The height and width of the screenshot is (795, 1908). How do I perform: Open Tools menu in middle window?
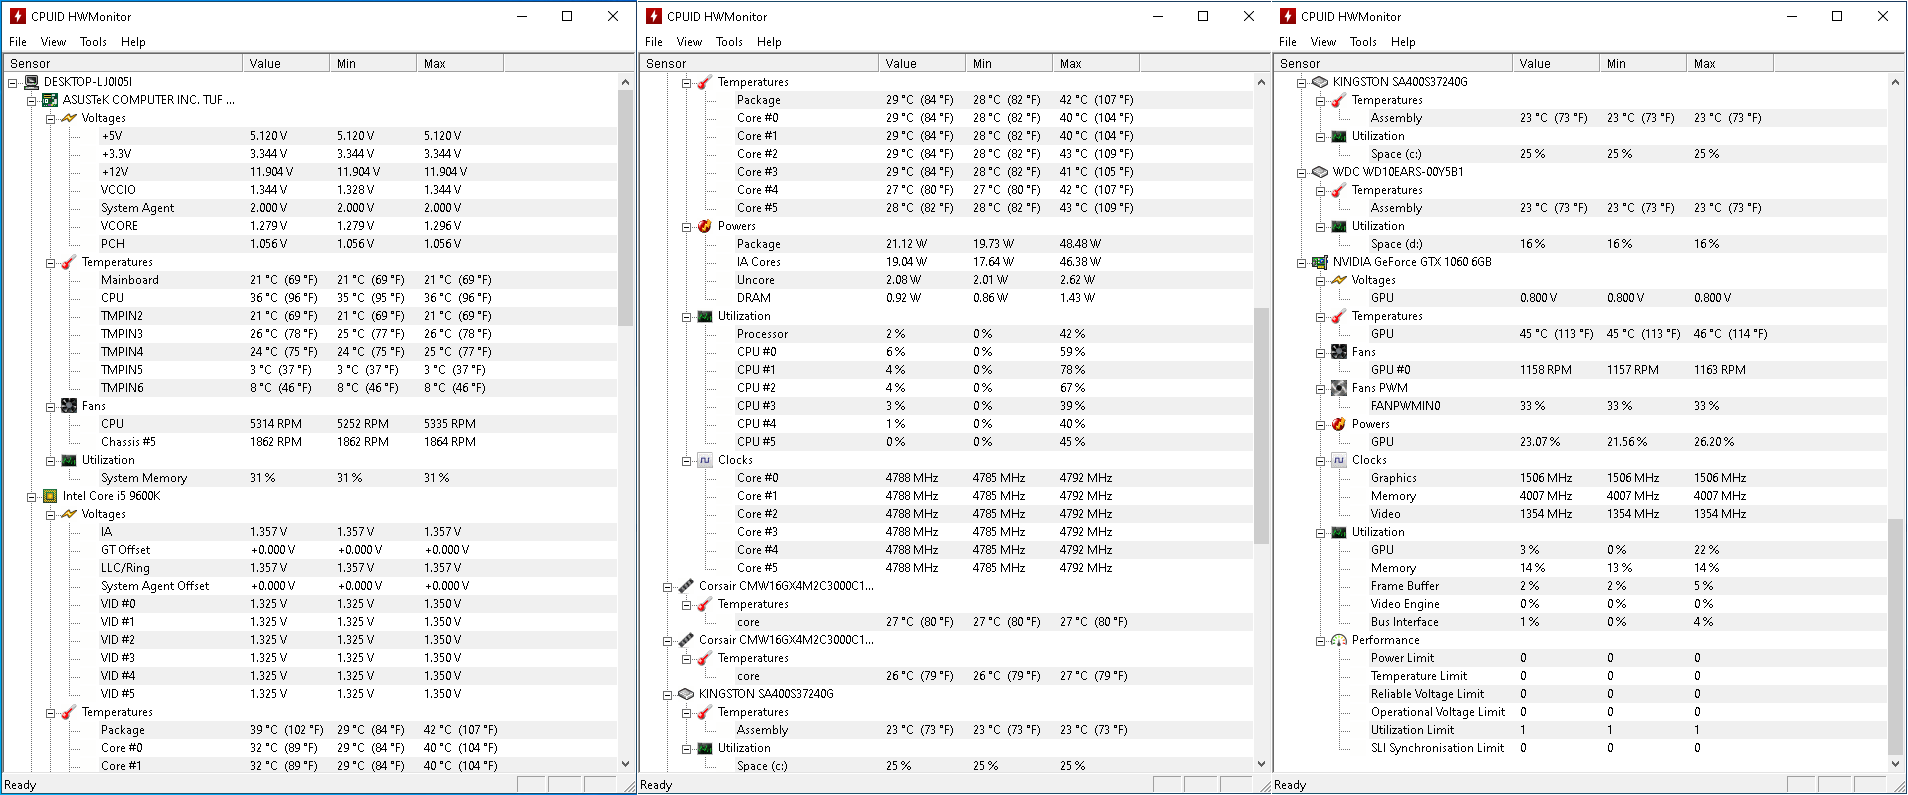tap(729, 42)
